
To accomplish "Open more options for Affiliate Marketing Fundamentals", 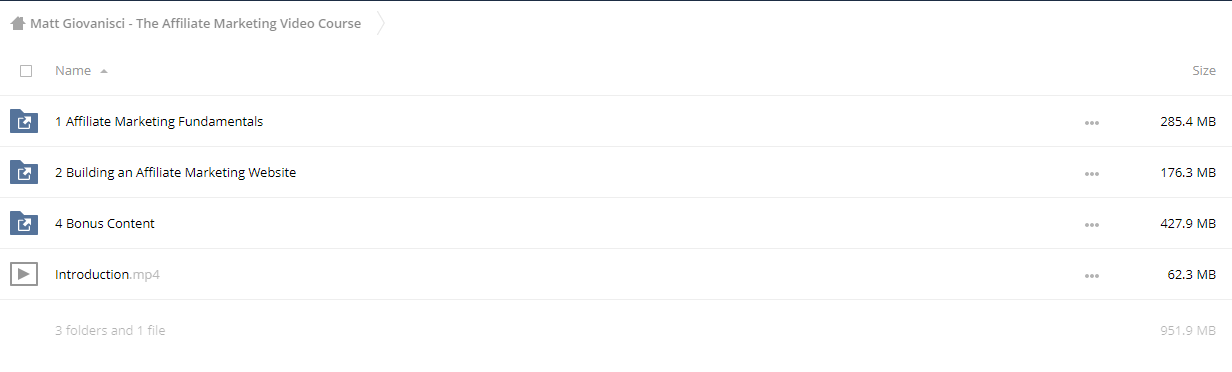I will pyautogui.click(x=1092, y=123).
